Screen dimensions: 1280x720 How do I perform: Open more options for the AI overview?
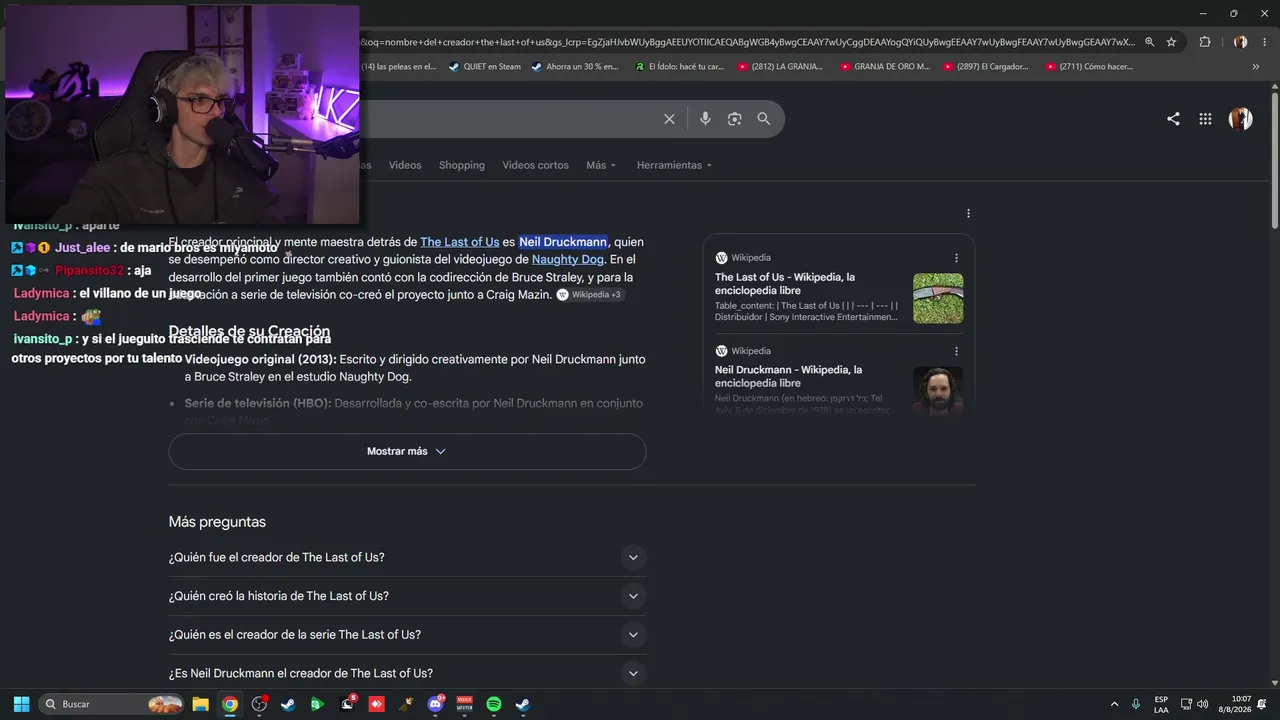coord(968,213)
